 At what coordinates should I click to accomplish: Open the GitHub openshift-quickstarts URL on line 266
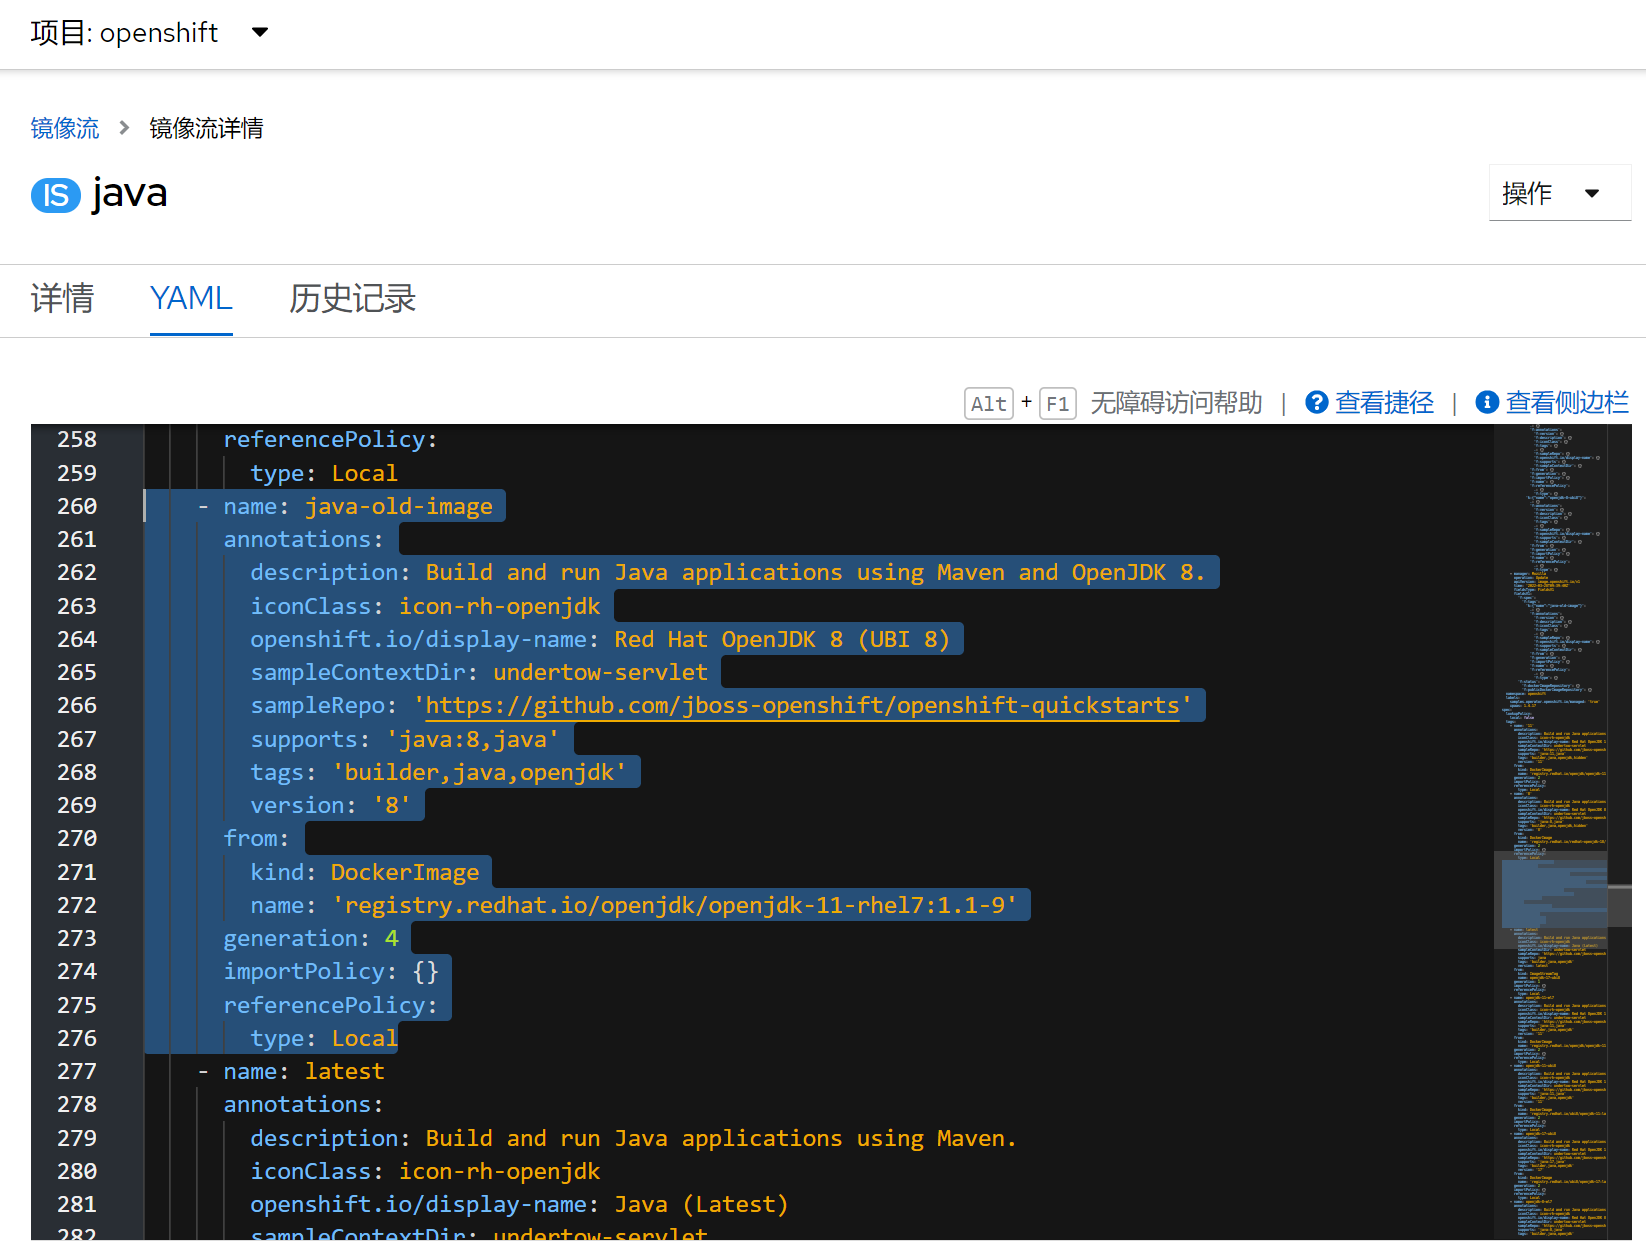802,706
